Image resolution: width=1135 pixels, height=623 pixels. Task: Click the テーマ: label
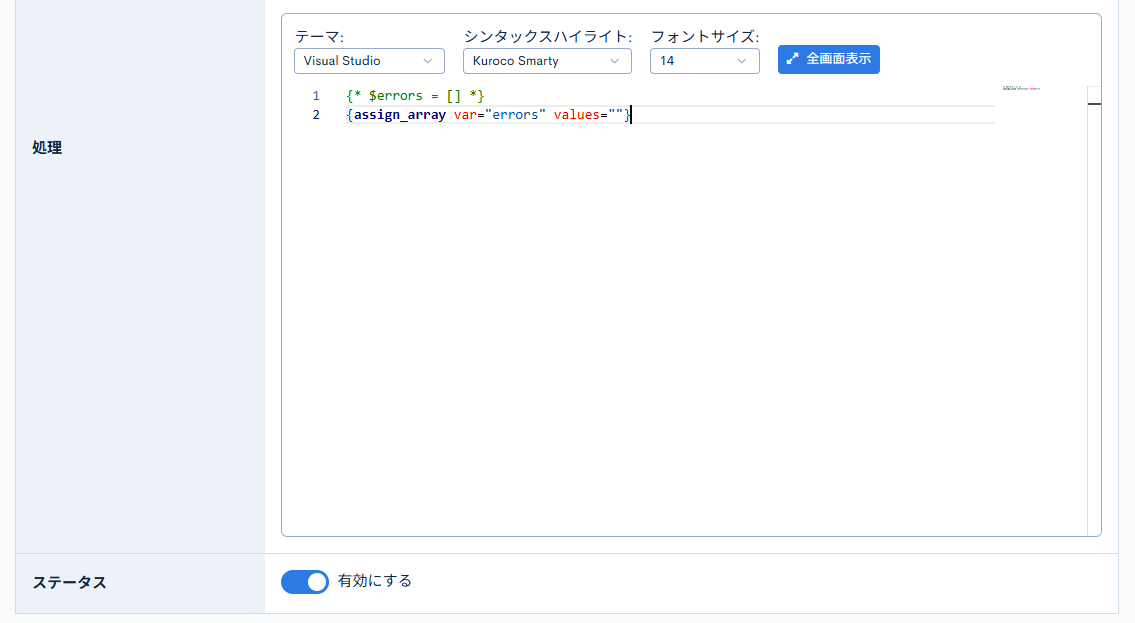[x=319, y=37]
